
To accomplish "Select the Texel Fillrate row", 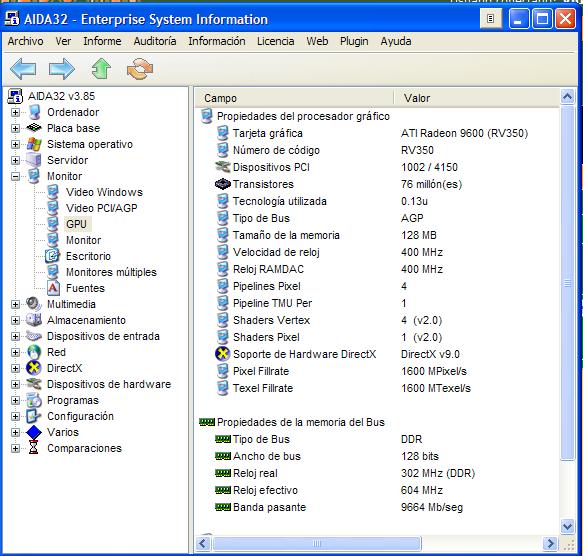I will pos(377,388).
